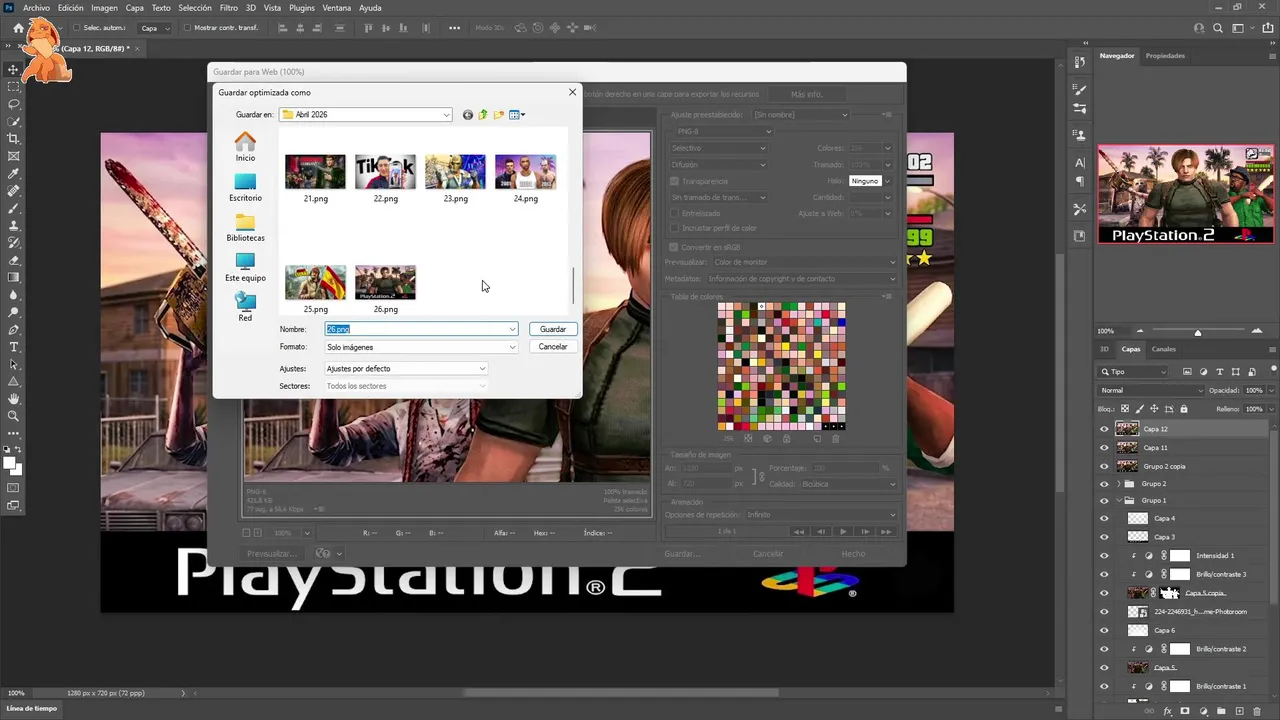Open Escritorio location in save dialog sidebar
The image size is (1280, 720).
coord(245,188)
